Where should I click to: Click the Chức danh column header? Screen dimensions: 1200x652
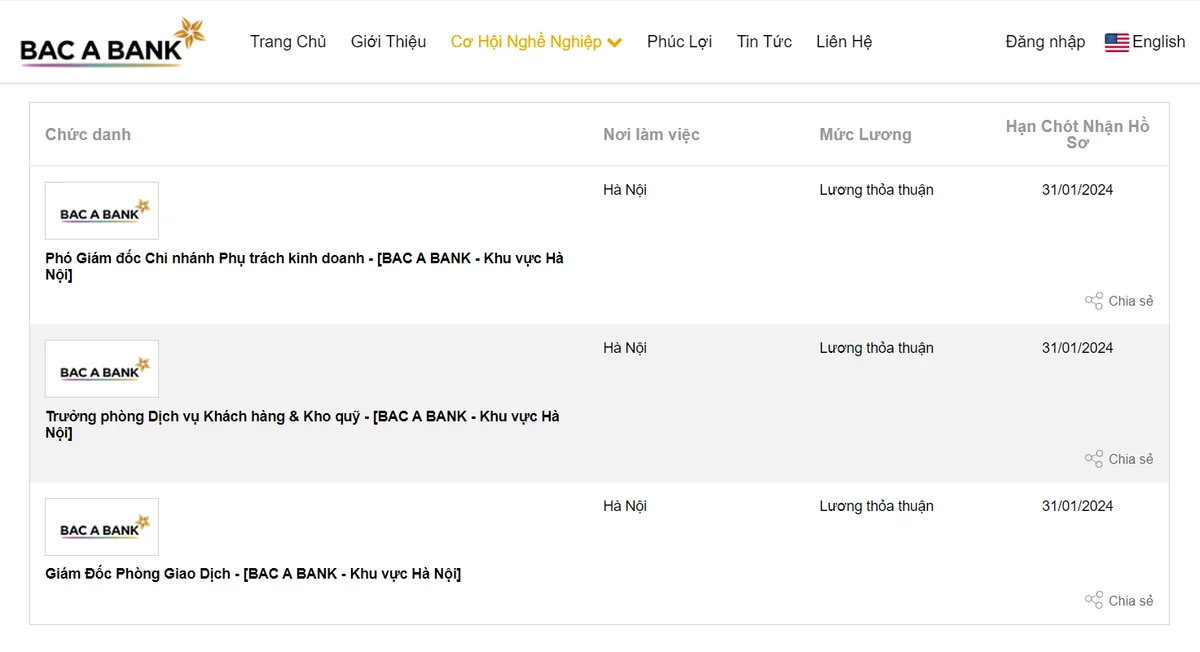tap(88, 134)
